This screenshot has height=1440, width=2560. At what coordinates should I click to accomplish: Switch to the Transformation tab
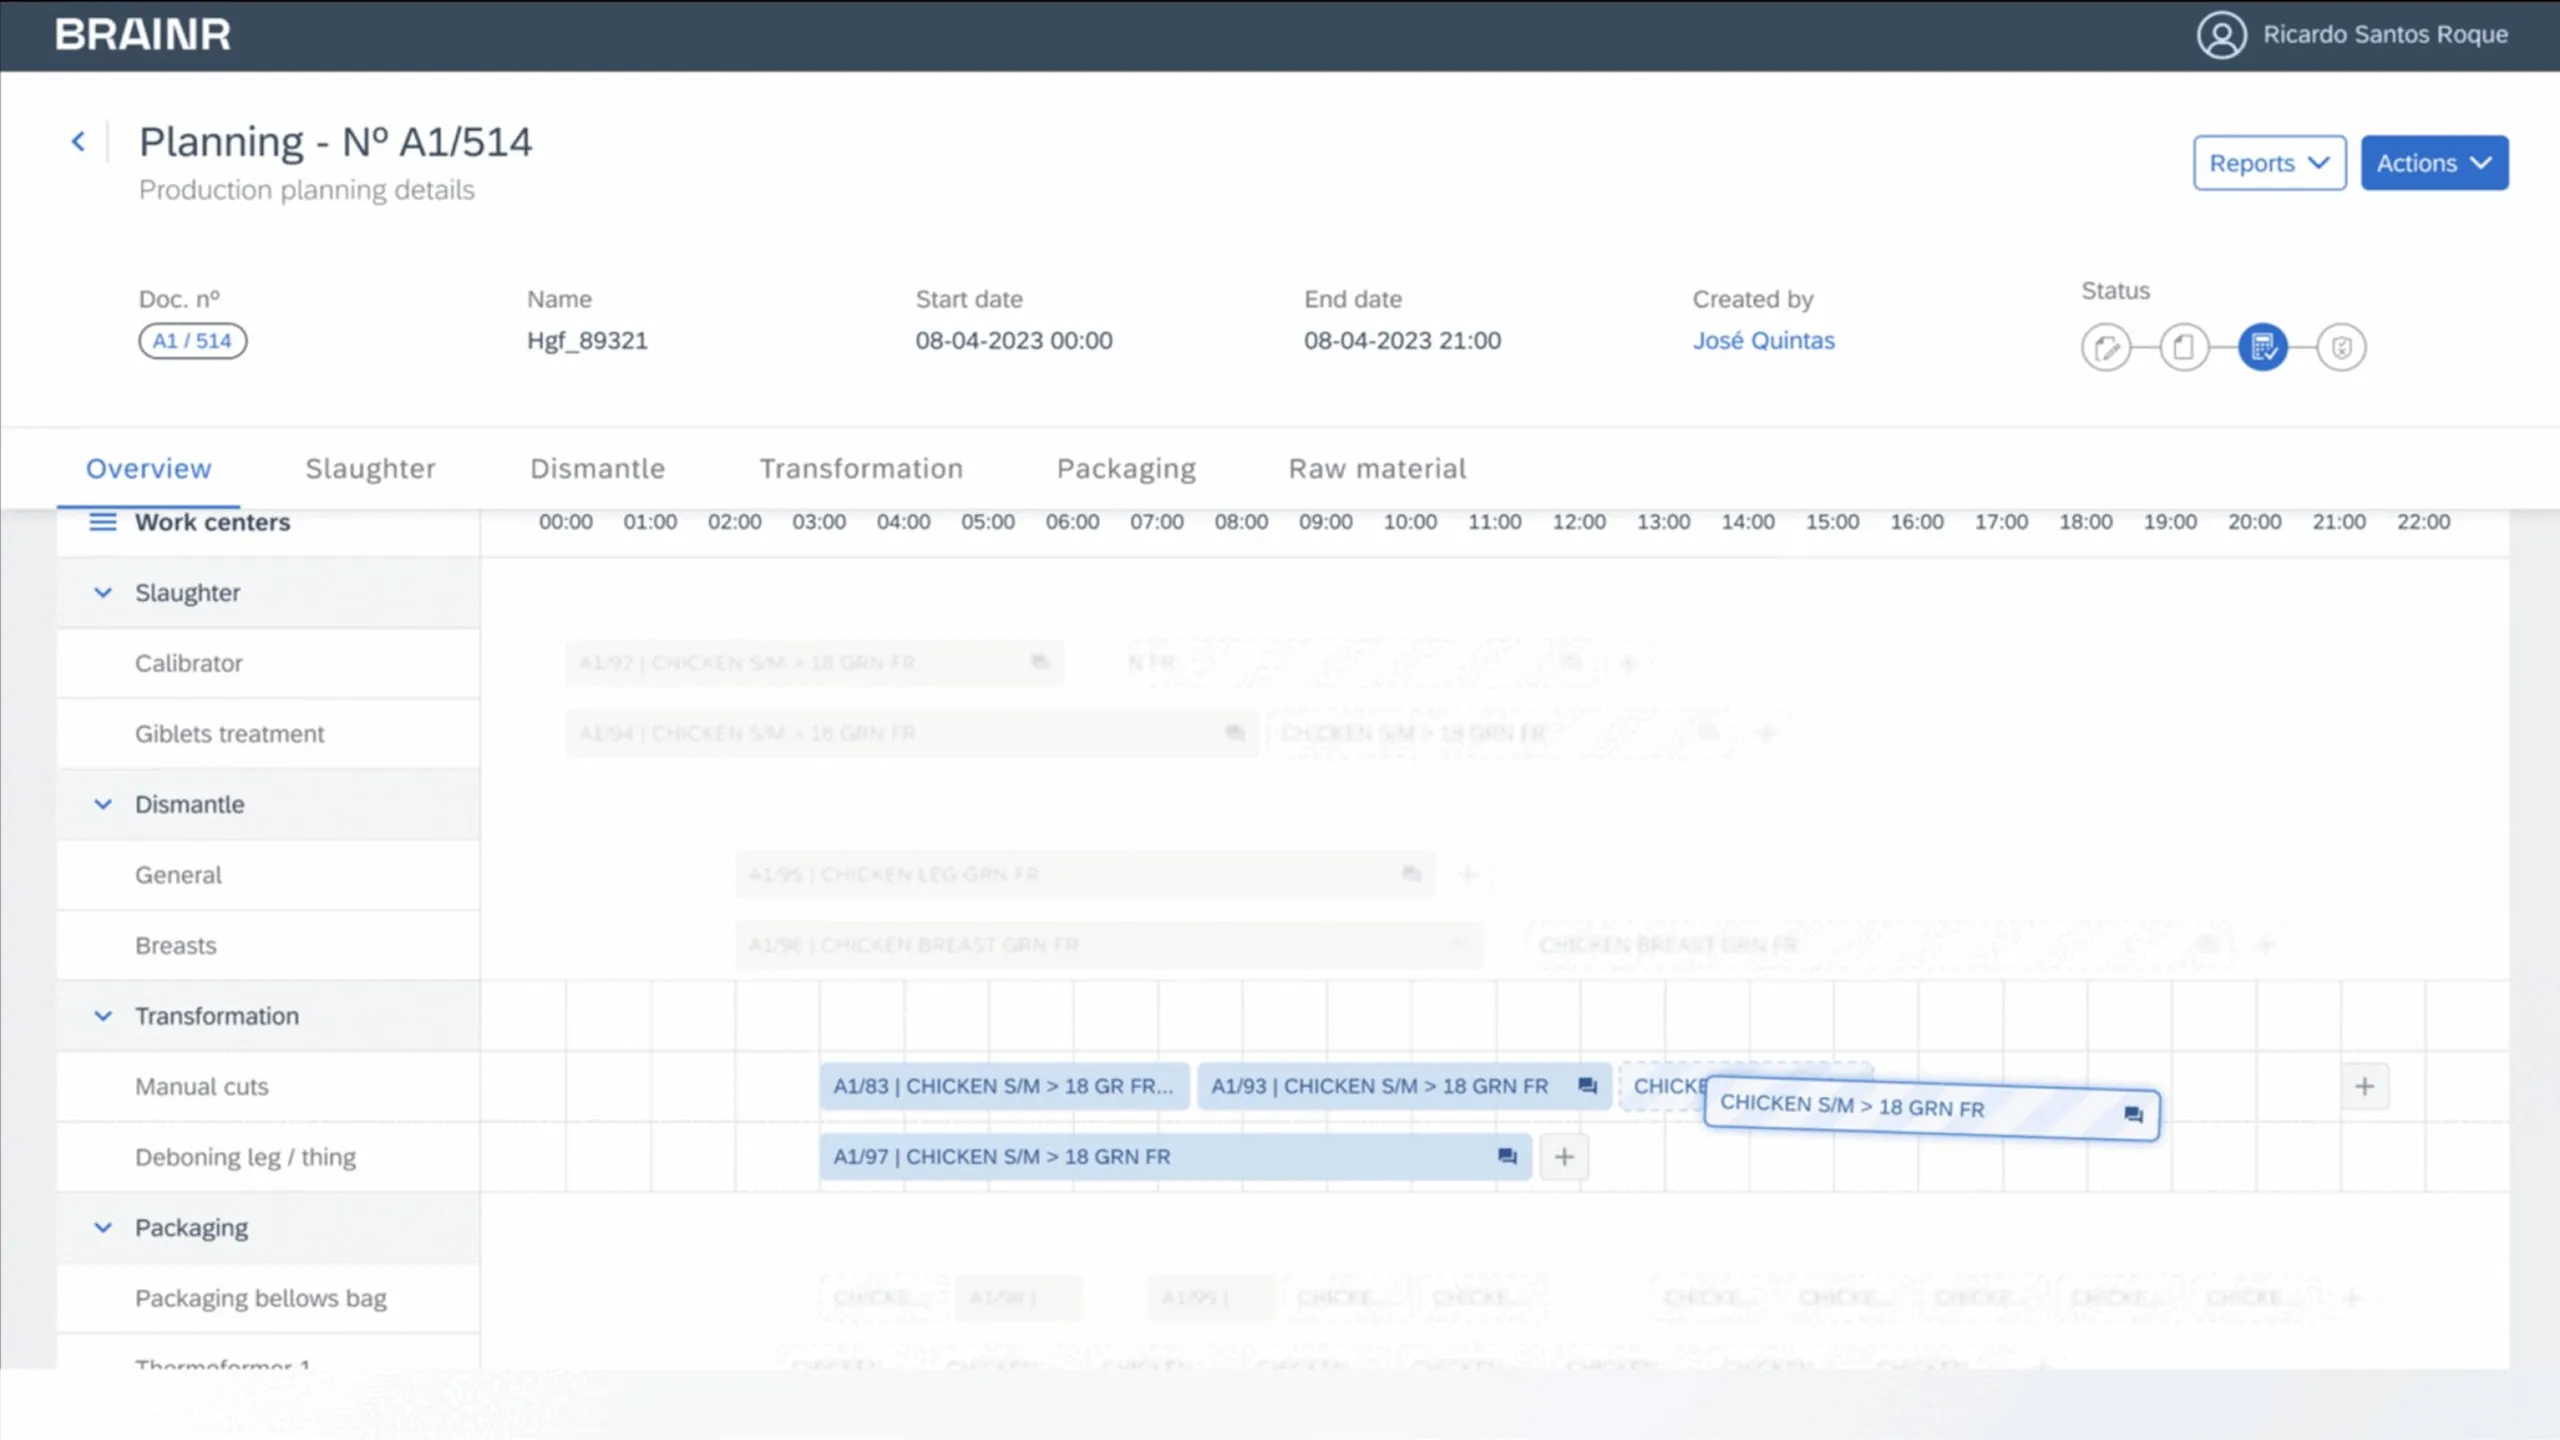pyautogui.click(x=861, y=468)
